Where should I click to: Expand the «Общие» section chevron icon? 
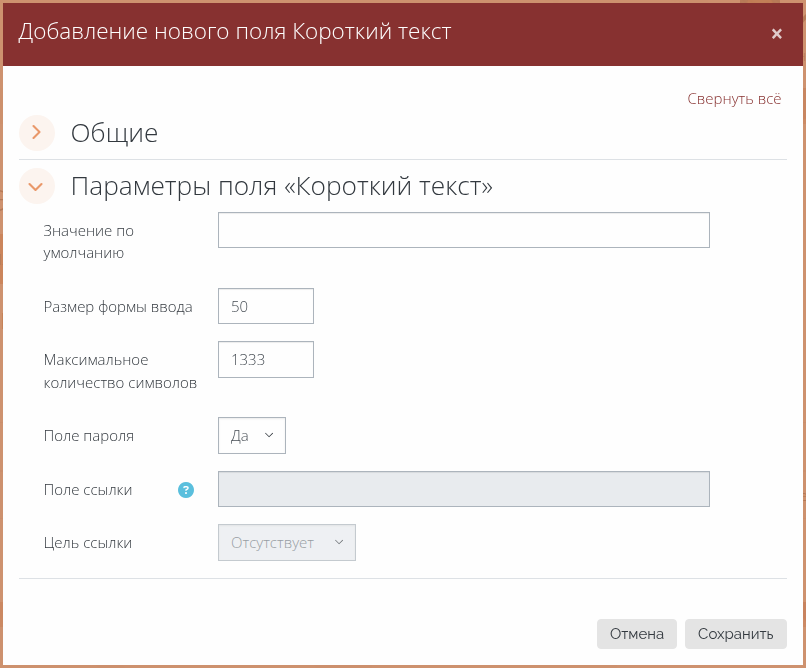click(37, 132)
